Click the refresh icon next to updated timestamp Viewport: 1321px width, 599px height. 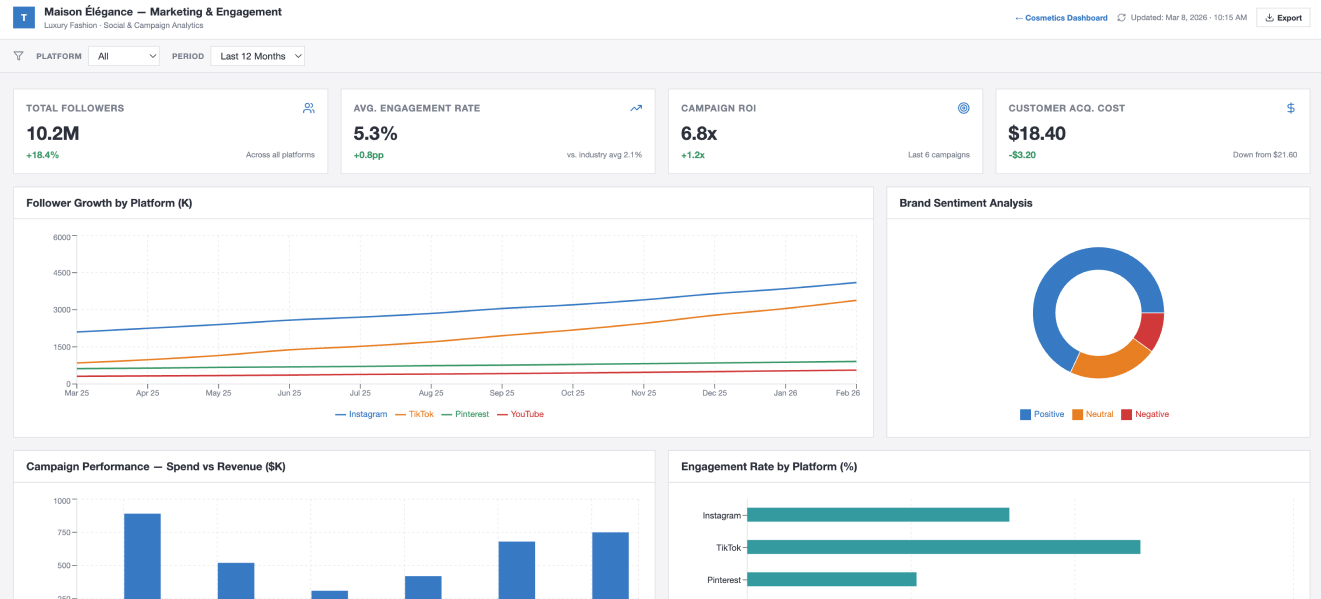coord(1122,17)
